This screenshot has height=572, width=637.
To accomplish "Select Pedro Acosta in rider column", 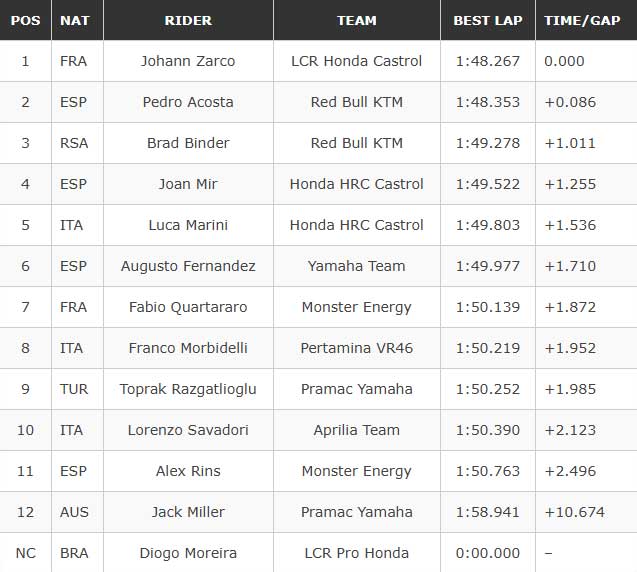I will tap(188, 102).
